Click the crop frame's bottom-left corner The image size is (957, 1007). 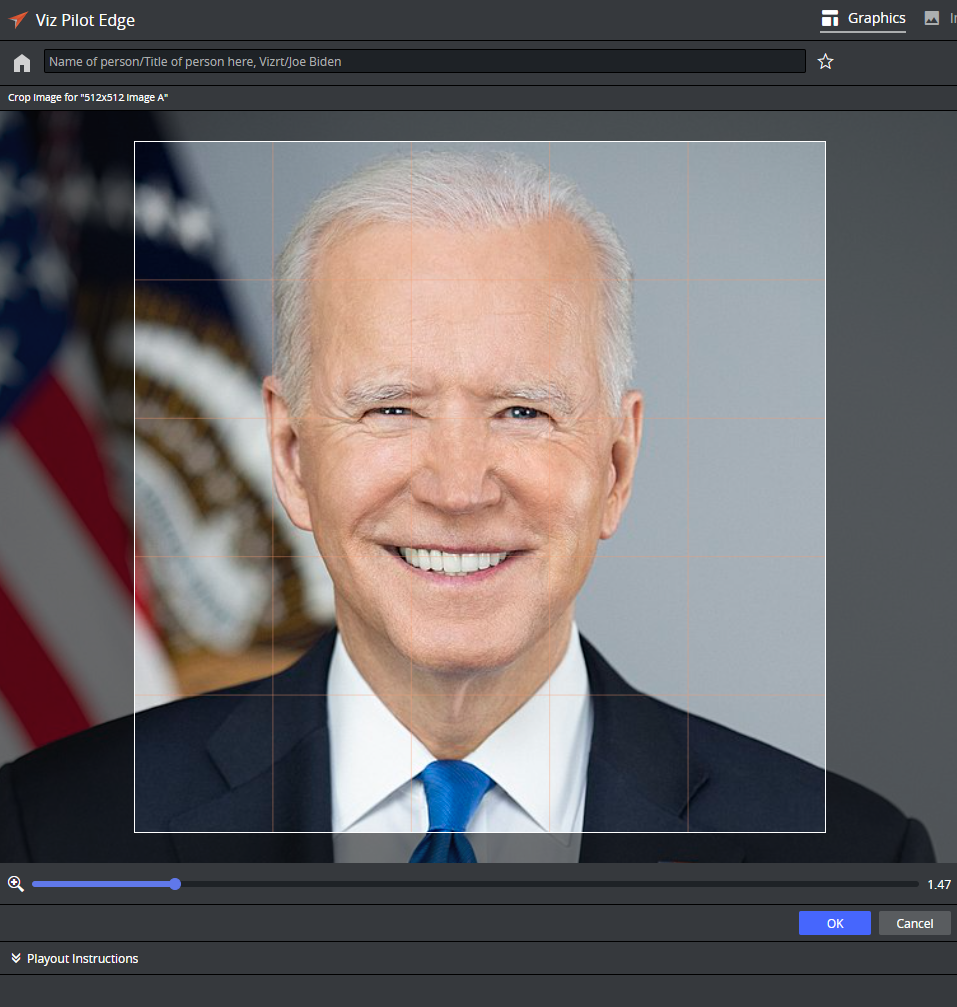135,831
